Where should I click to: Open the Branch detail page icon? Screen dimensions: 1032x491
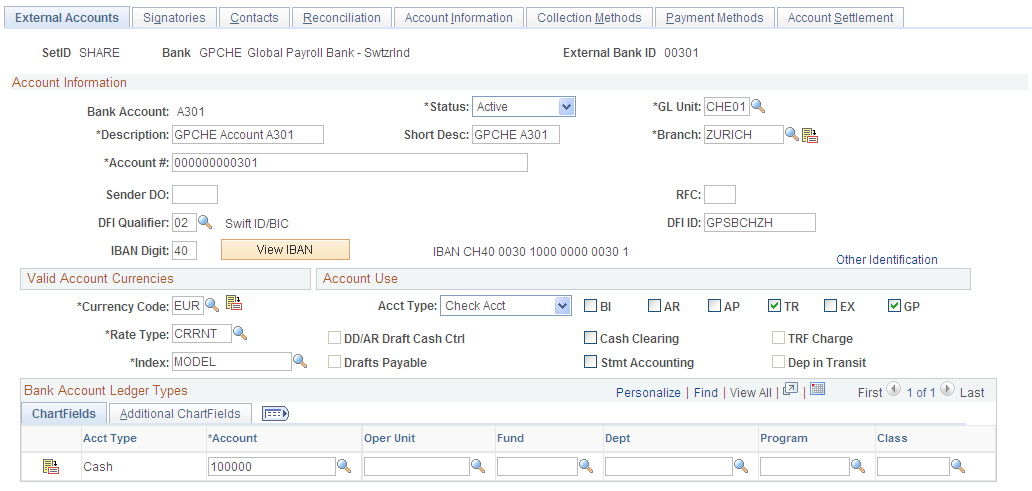point(810,136)
